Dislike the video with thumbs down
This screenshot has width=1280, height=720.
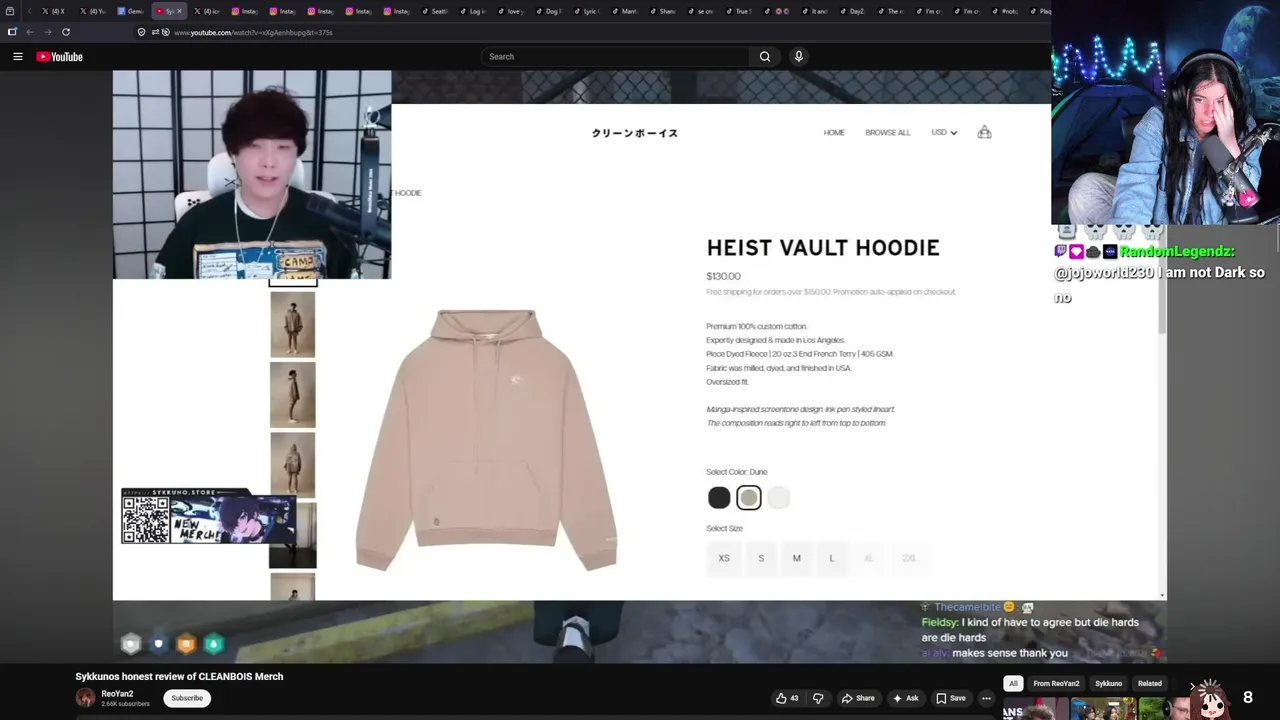[818, 698]
